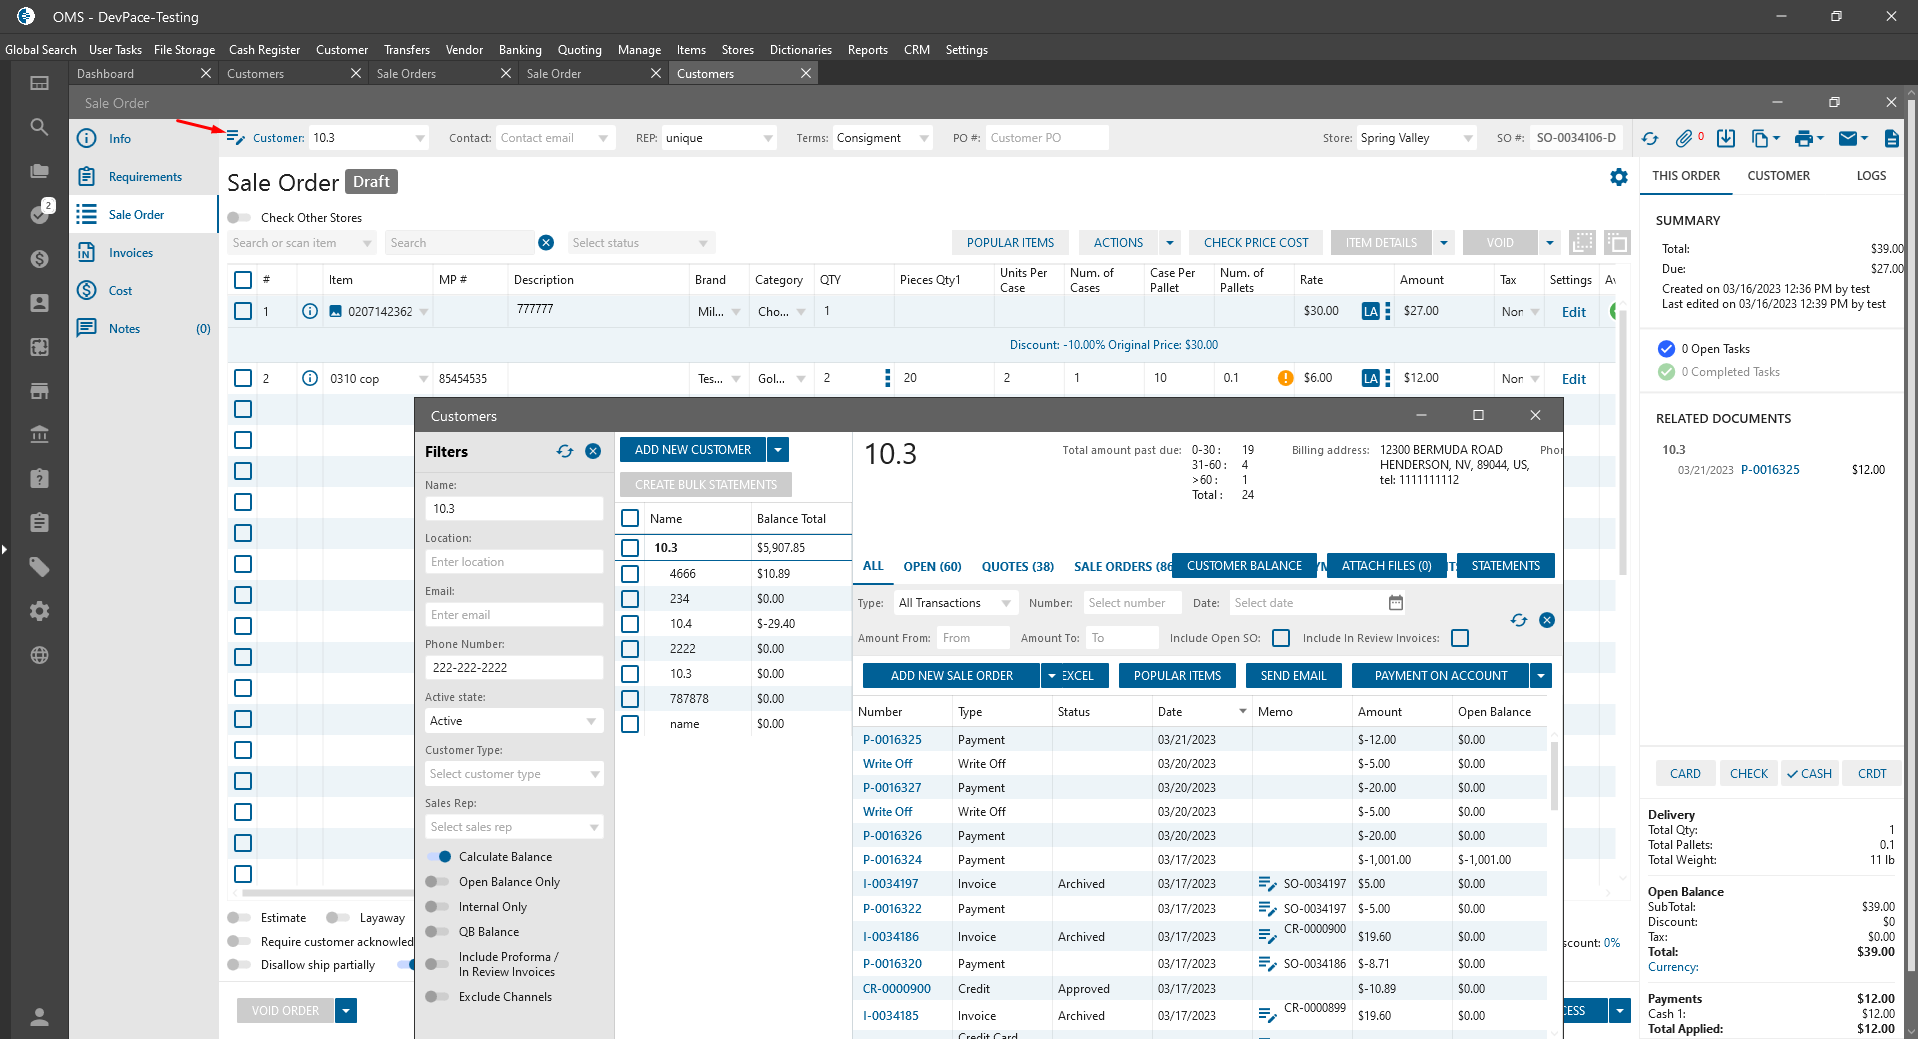Expand ADD NEW CUSTOMER dropdown arrow

click(x=778, y=450)
